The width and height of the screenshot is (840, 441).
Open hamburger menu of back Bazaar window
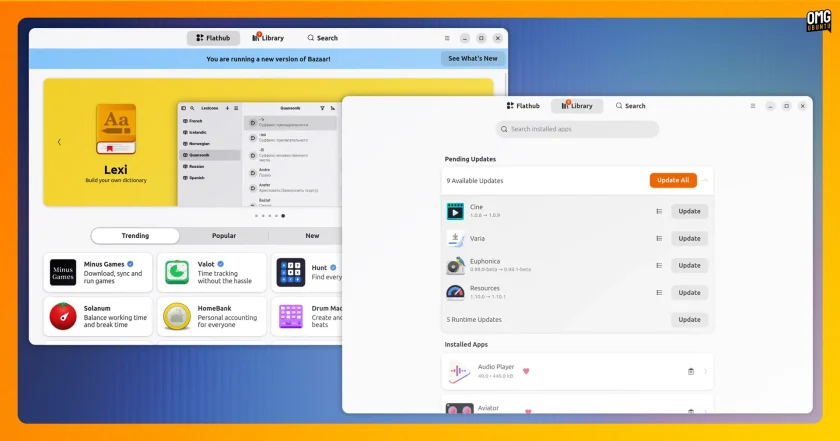tap(447, 38)
